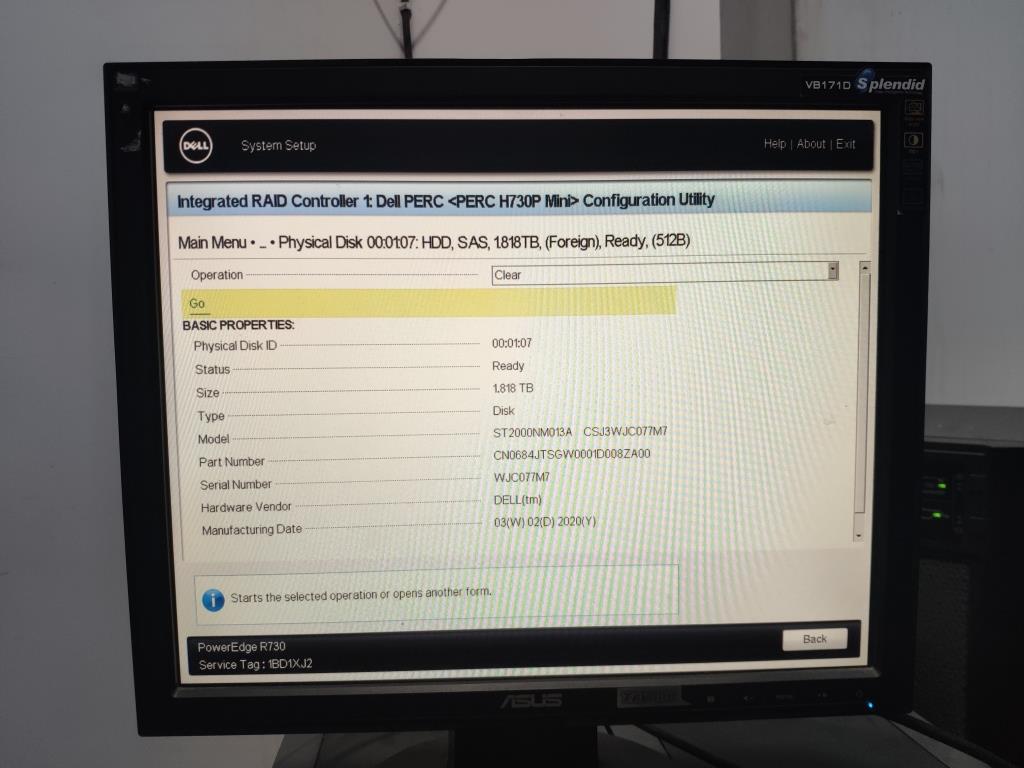Open the About page
1024x768 pixels.
coord(810,144)
